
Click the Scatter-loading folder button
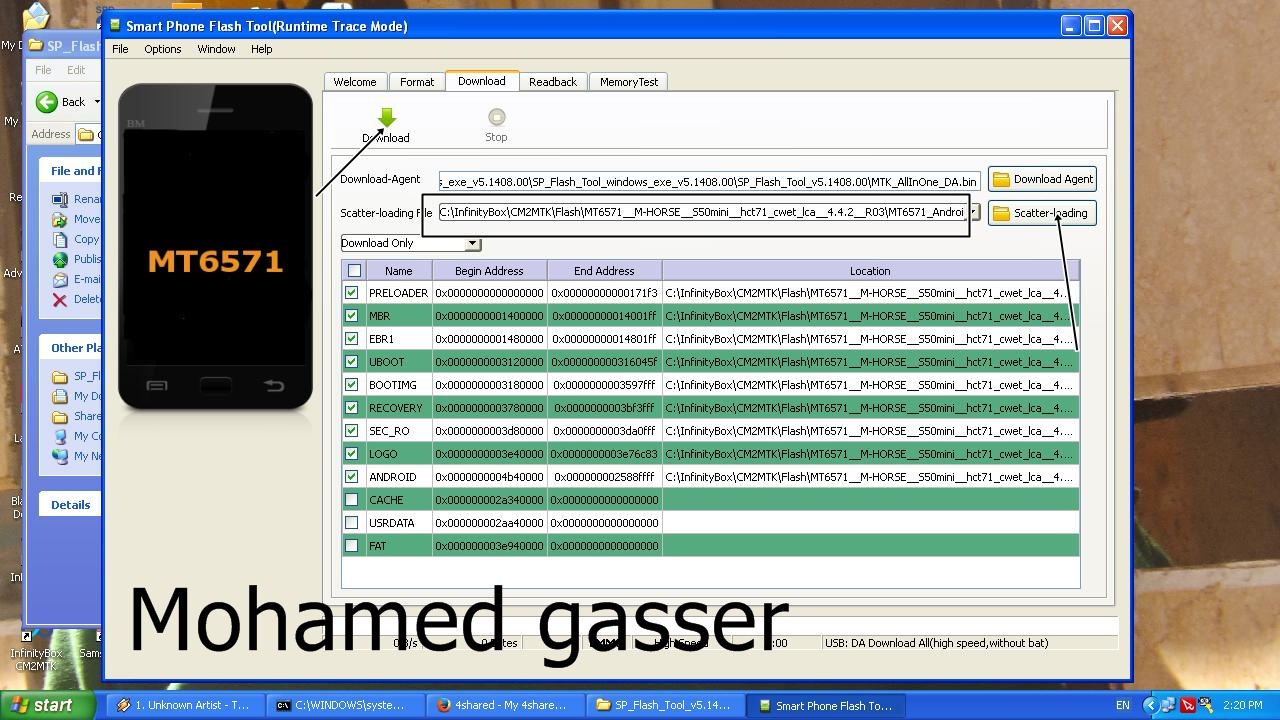[x=1042, y=213]
